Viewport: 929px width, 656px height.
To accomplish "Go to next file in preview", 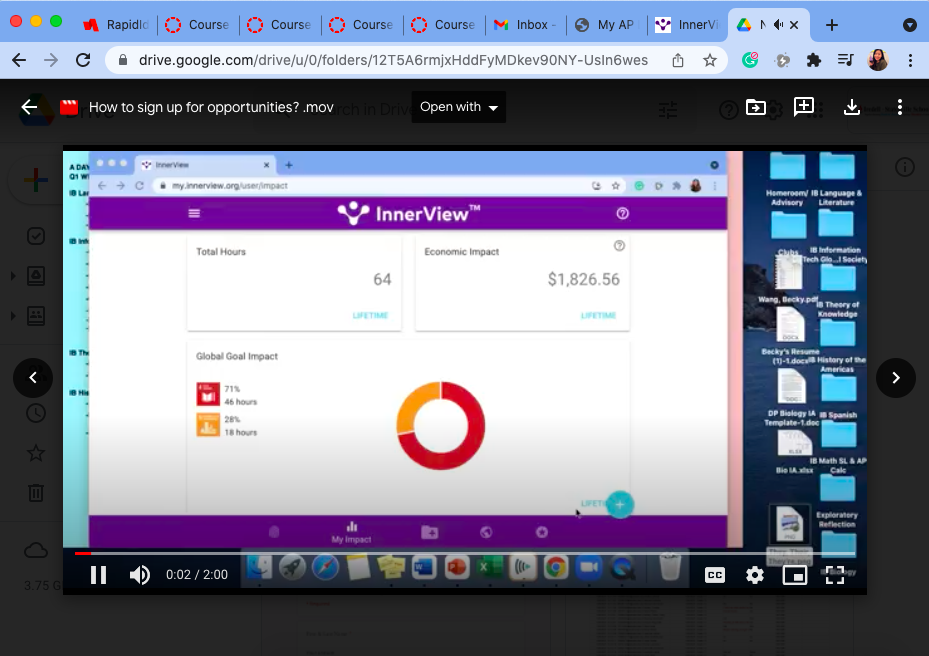I will [896, 377].
